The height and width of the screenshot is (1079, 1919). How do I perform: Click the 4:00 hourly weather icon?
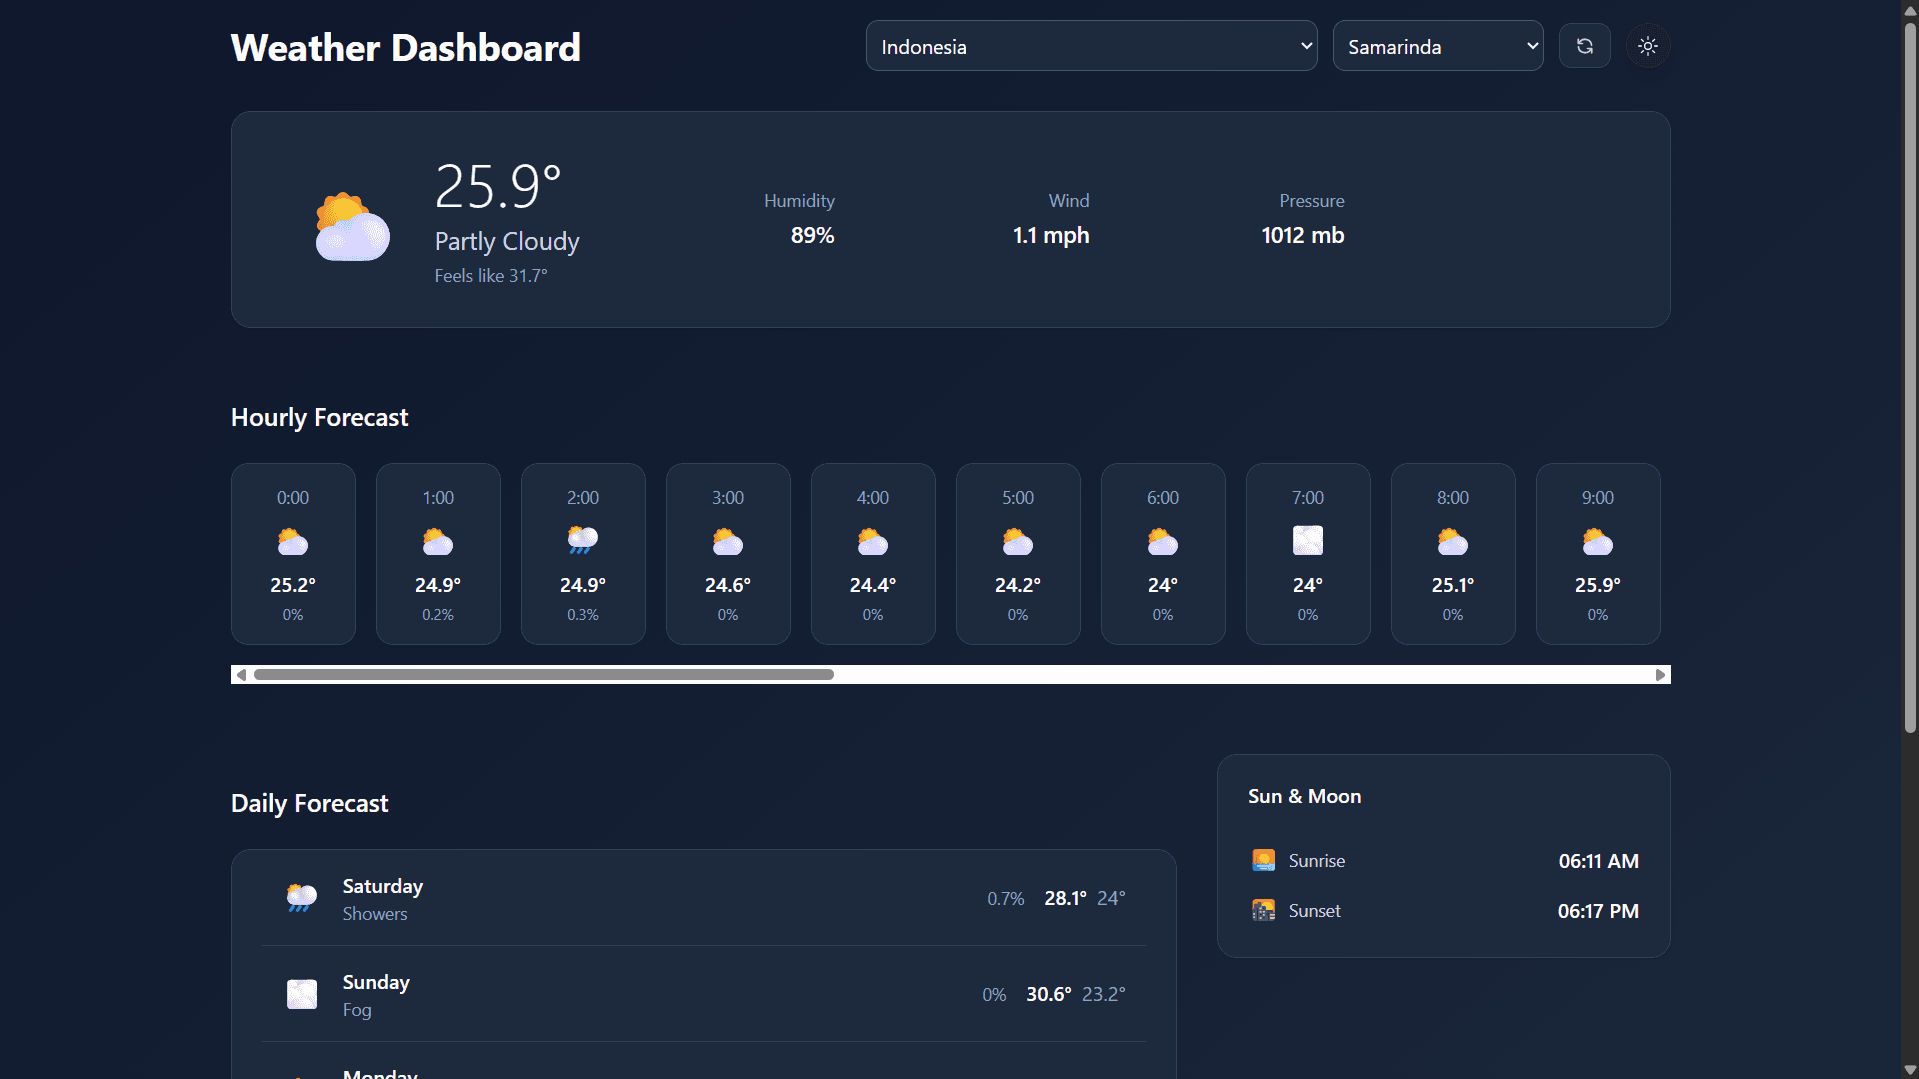tap(873, 541)
